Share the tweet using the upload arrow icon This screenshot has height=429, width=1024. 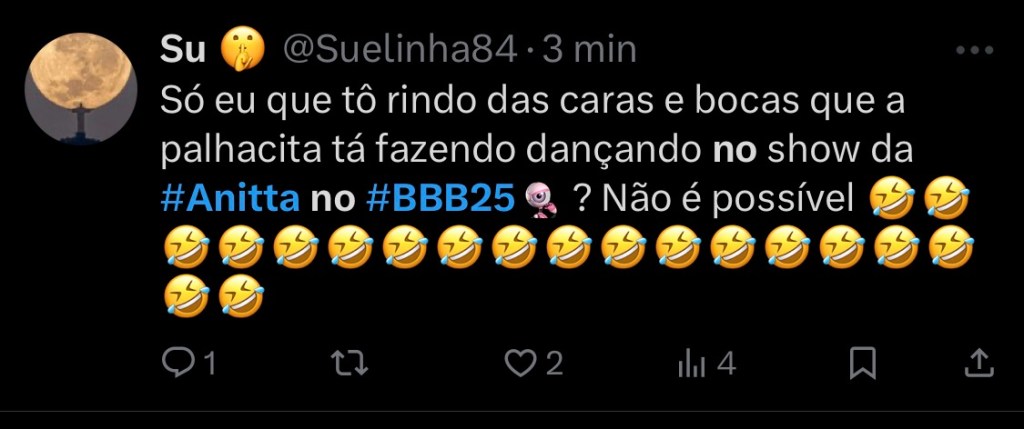coord(979,363)
